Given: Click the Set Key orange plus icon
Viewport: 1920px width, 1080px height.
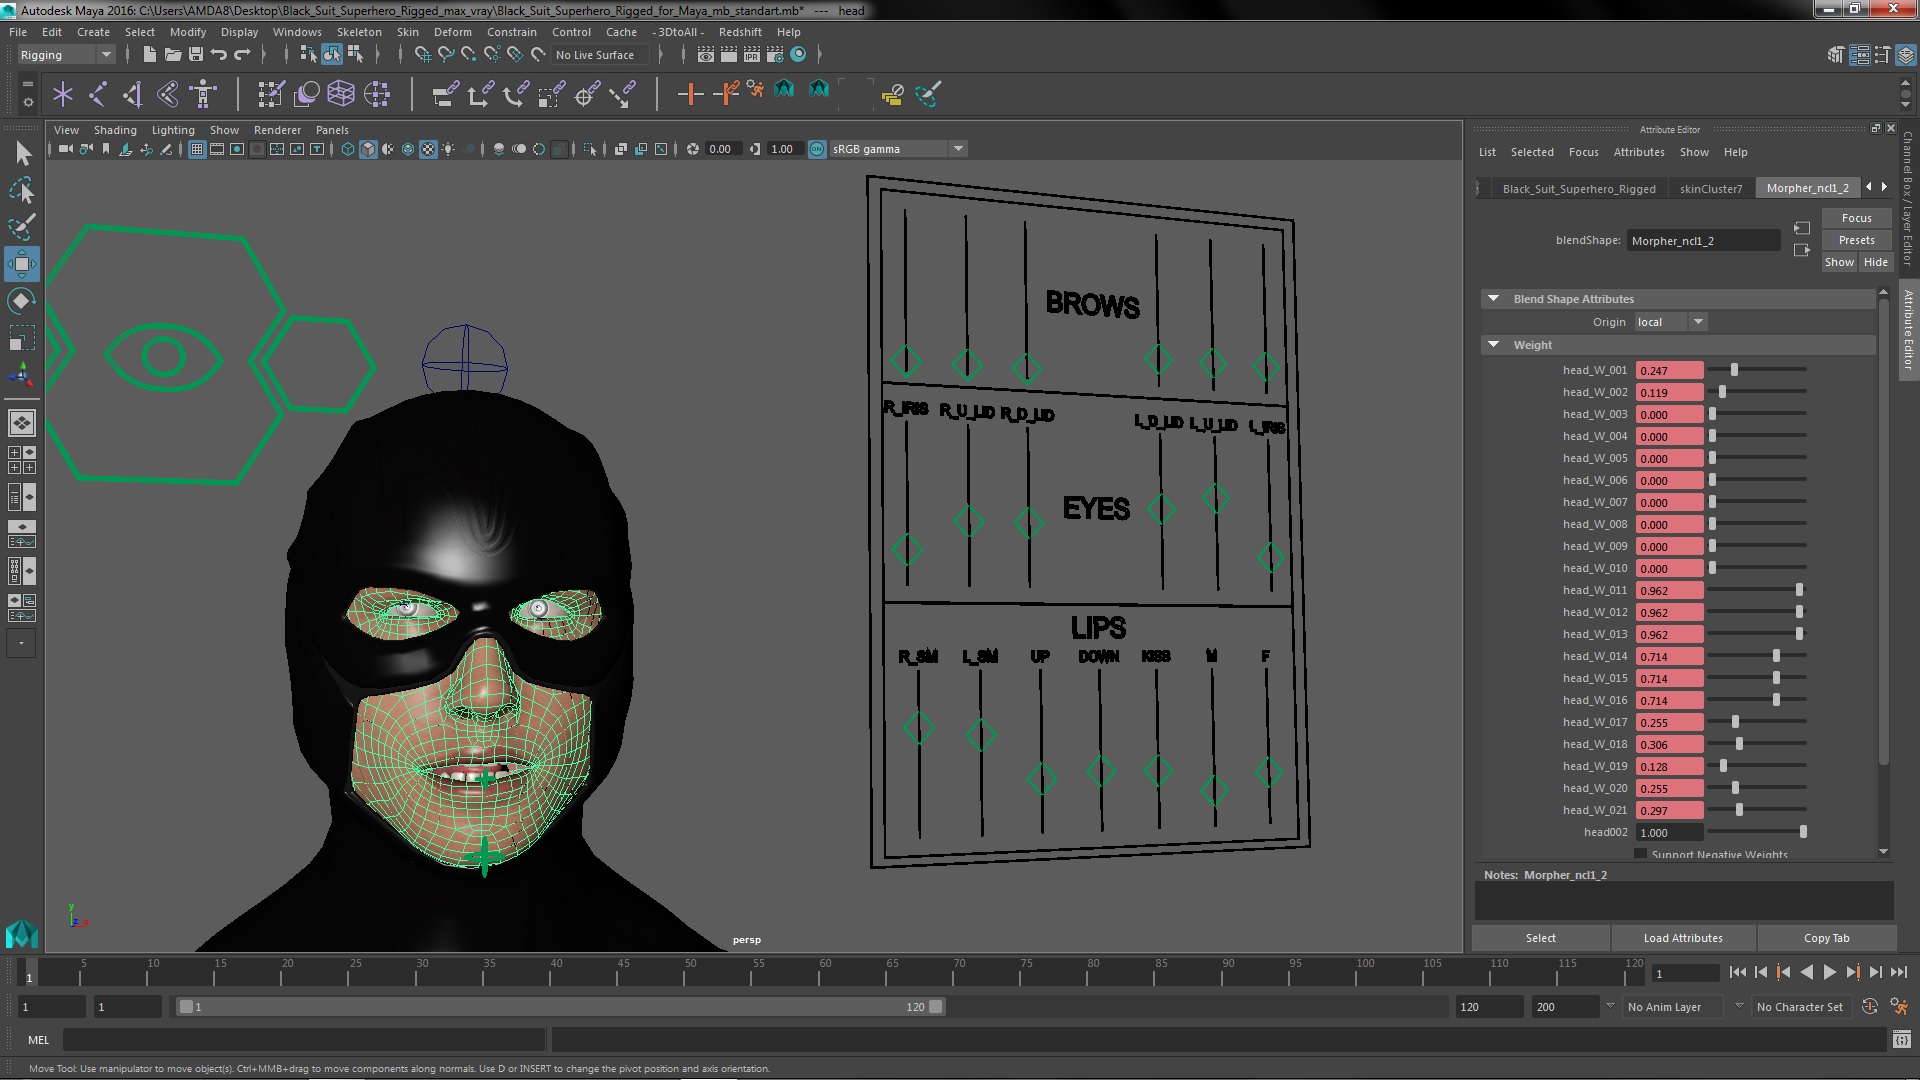Looking at the screenshot, I should tap(689, 94).
